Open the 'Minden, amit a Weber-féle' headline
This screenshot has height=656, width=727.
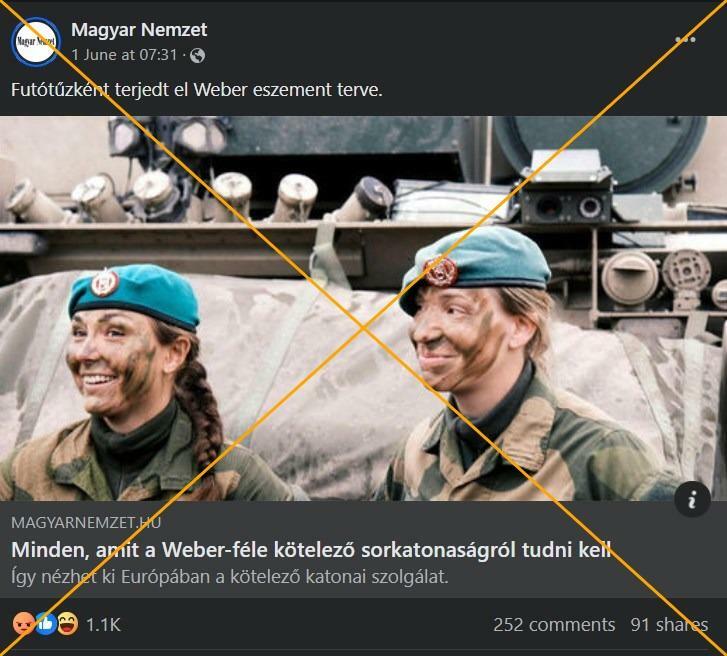[311, 550]
